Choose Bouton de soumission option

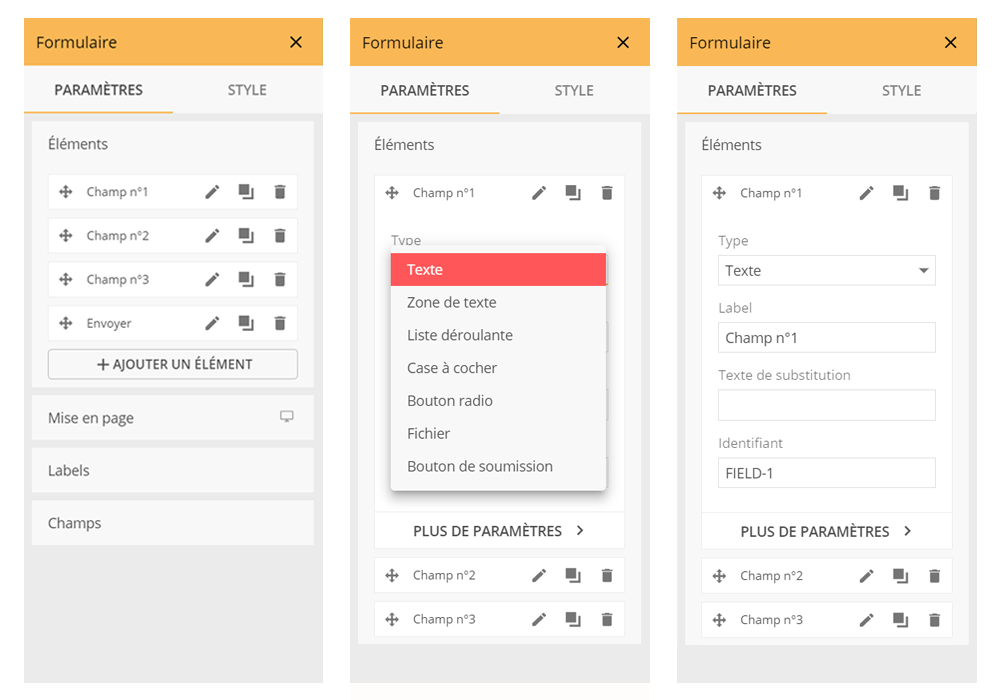[480, 466]
